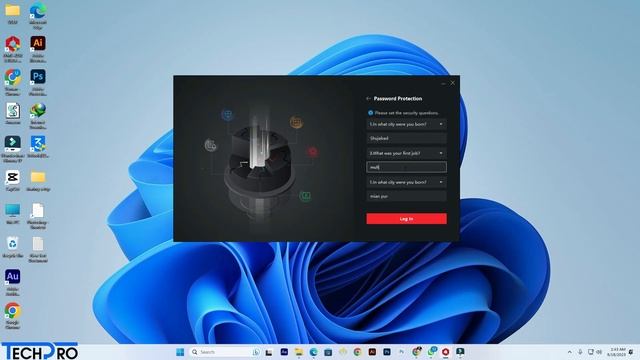Image resolution: width=640 pixels, height=360 pixels.
Task: Select the New Text Document file on desktop
Action: coord(38,249)
